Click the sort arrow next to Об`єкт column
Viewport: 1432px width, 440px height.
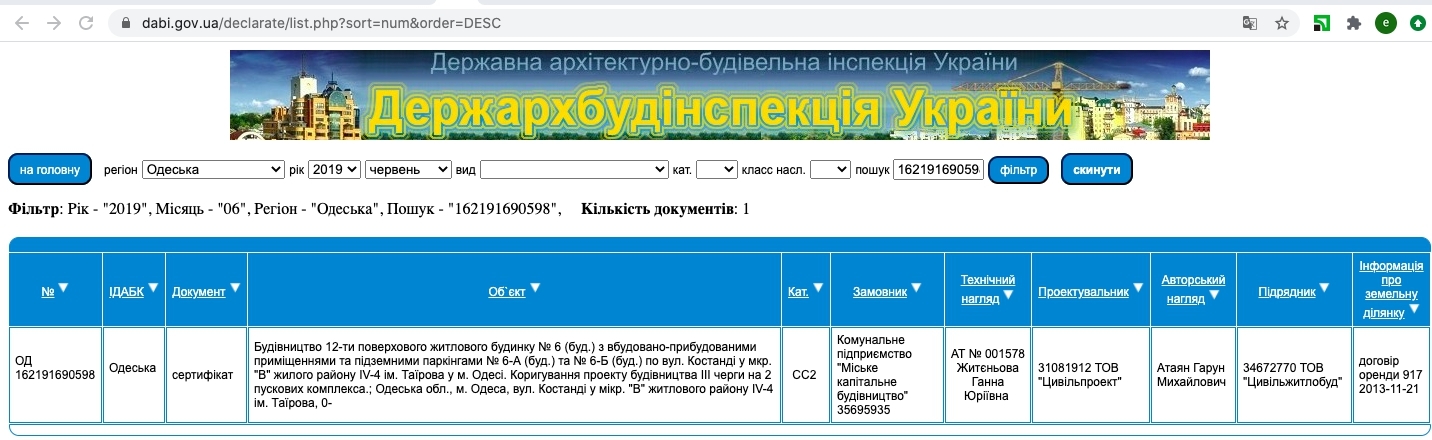point(534,288)
